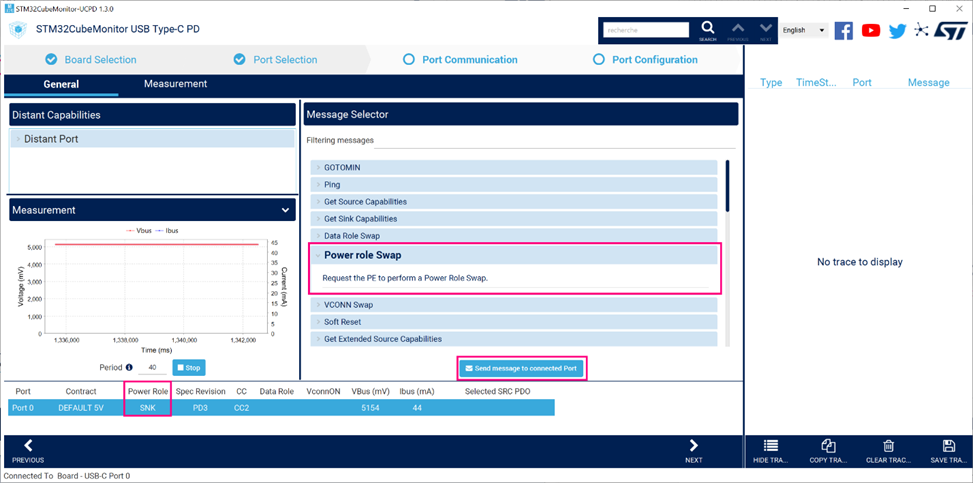Stop the measurement with Stop button
The height and width of the screenshot is (483, 973).
(x=188, y=368)
